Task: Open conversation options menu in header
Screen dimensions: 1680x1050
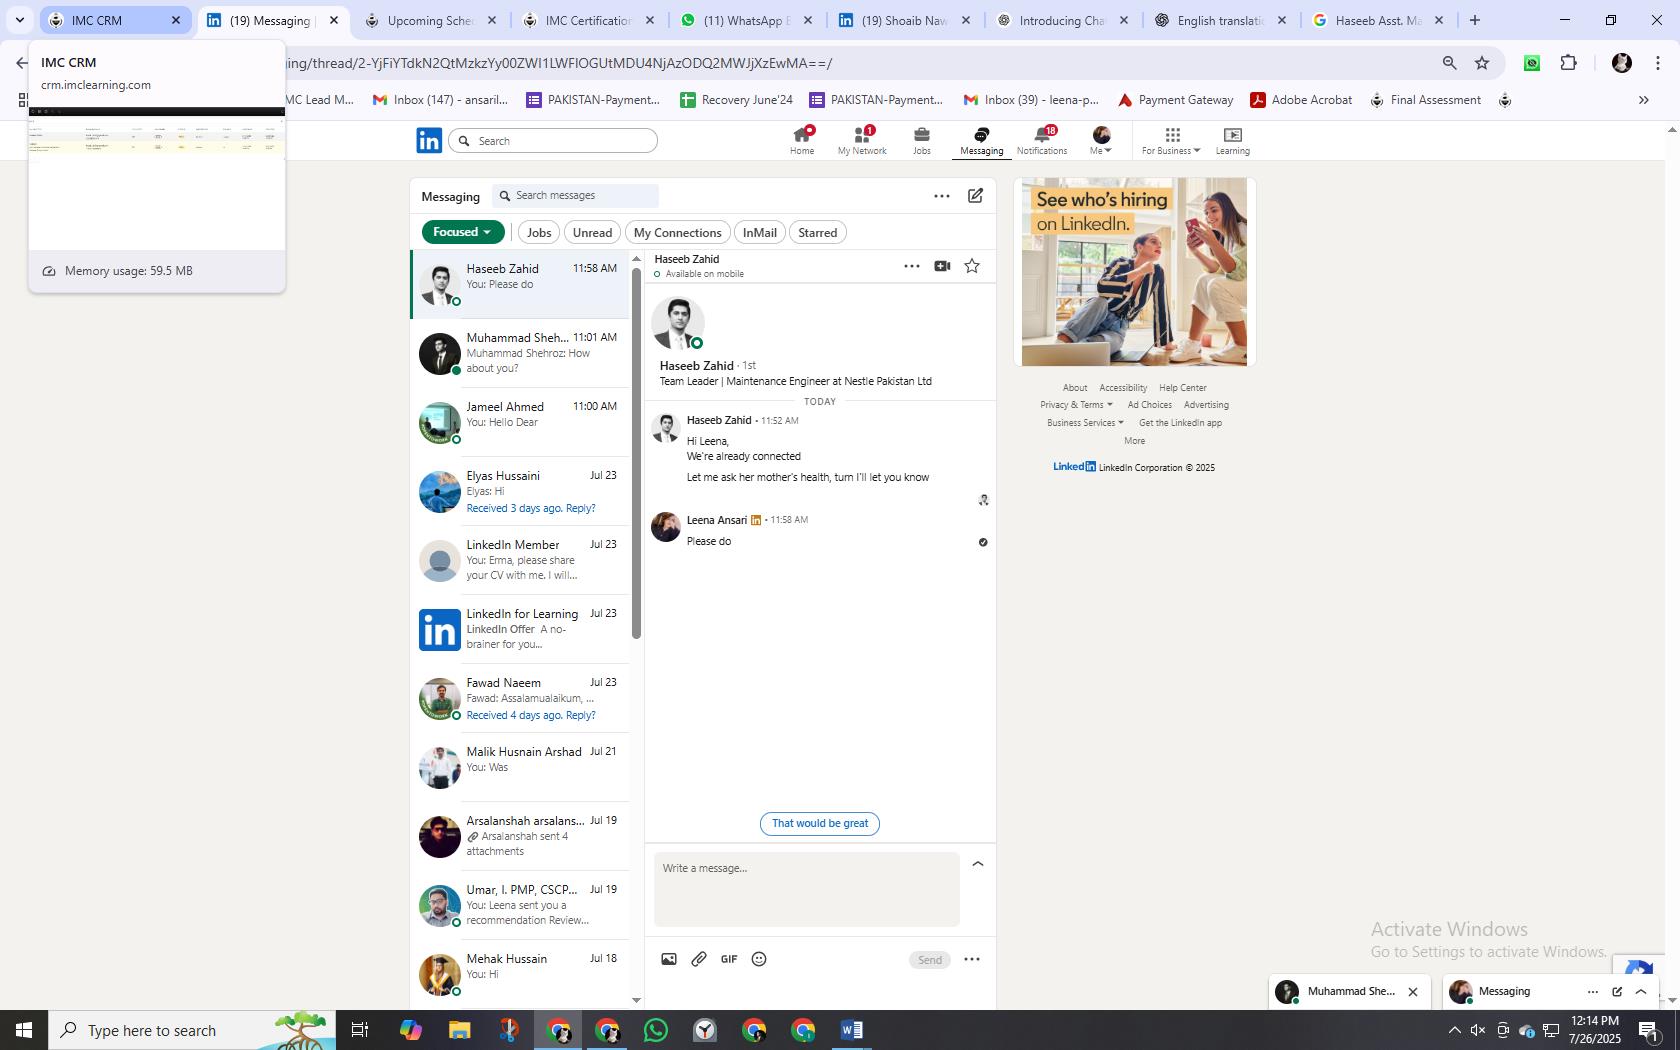Action: click(911, 266)
